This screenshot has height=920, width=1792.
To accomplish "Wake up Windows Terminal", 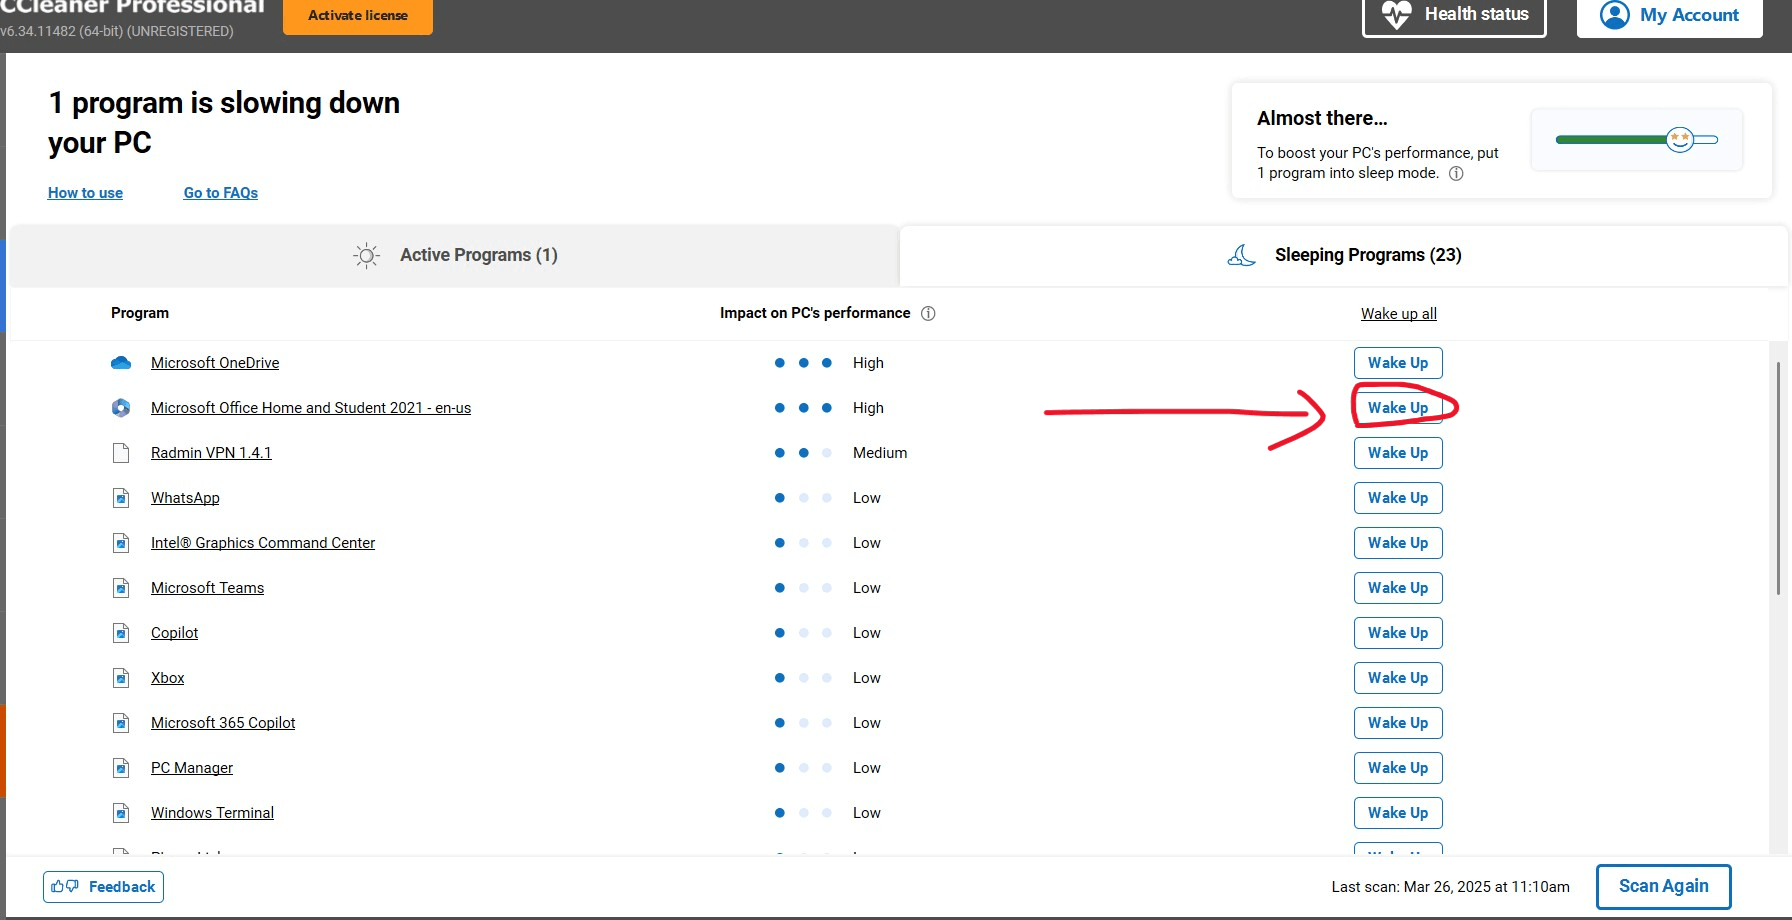I will tap(1398, 813).
